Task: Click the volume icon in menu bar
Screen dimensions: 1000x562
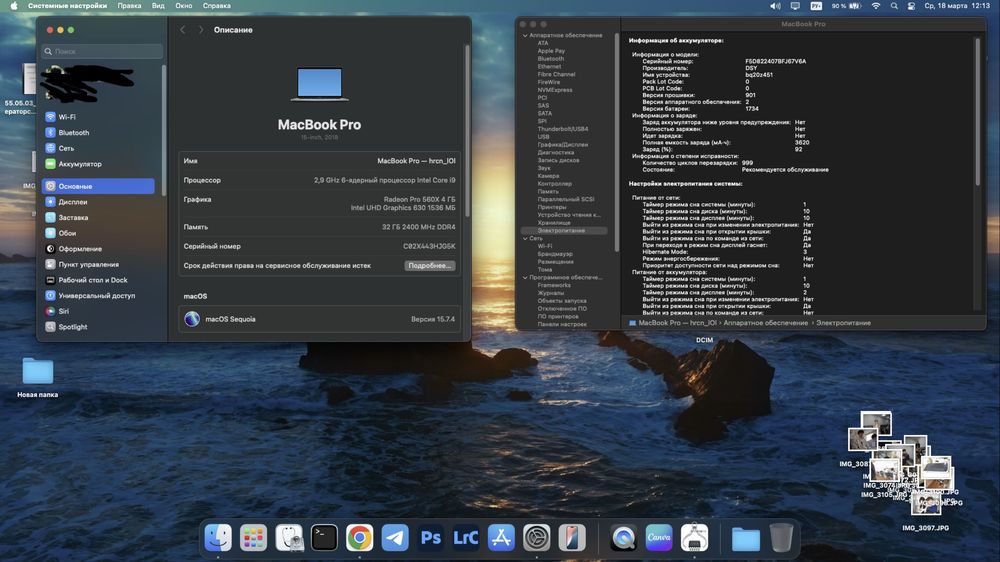Action: [x=775, y=6]
